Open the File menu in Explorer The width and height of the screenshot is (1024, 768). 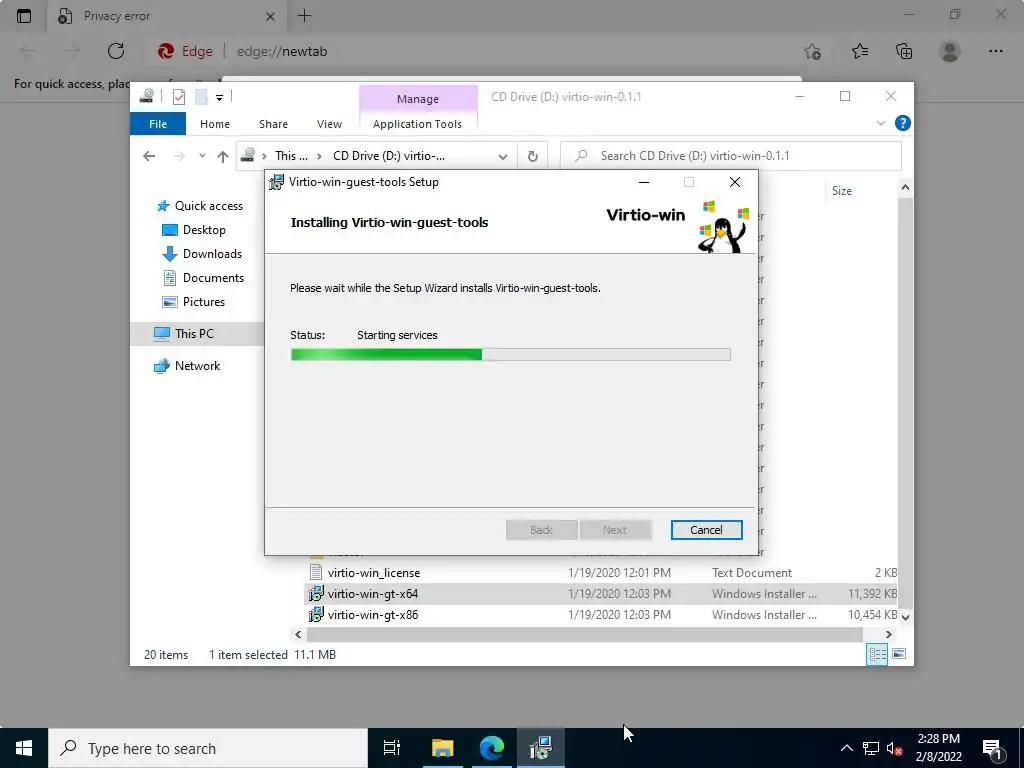(157, 123)
